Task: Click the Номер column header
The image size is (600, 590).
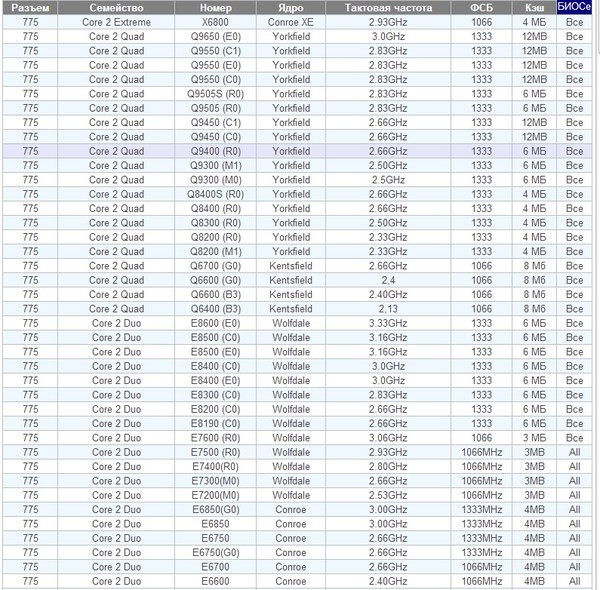Action: 215,8
